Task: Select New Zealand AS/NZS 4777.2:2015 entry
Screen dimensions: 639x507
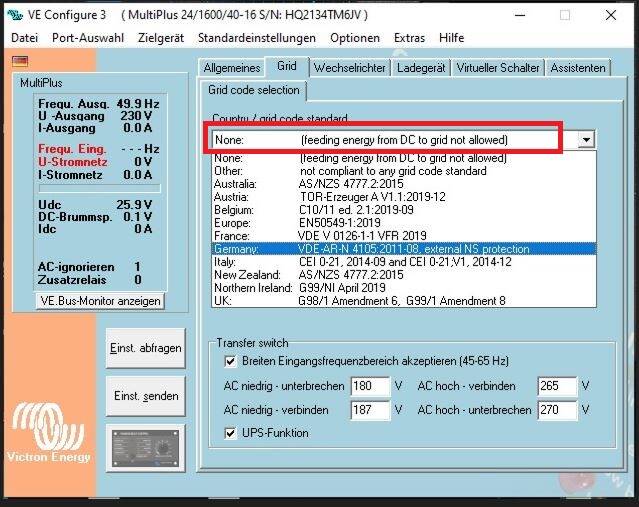Action: (404, 275)
